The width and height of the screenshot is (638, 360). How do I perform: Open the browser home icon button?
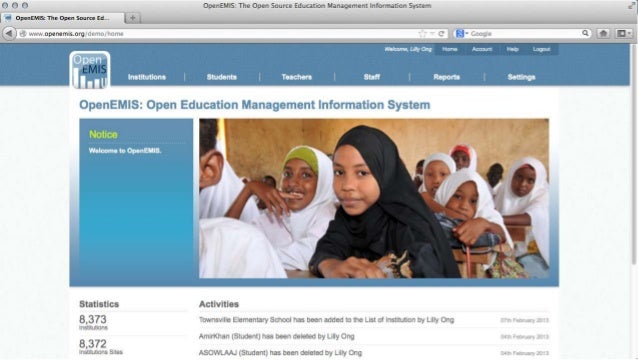(603, 33)
